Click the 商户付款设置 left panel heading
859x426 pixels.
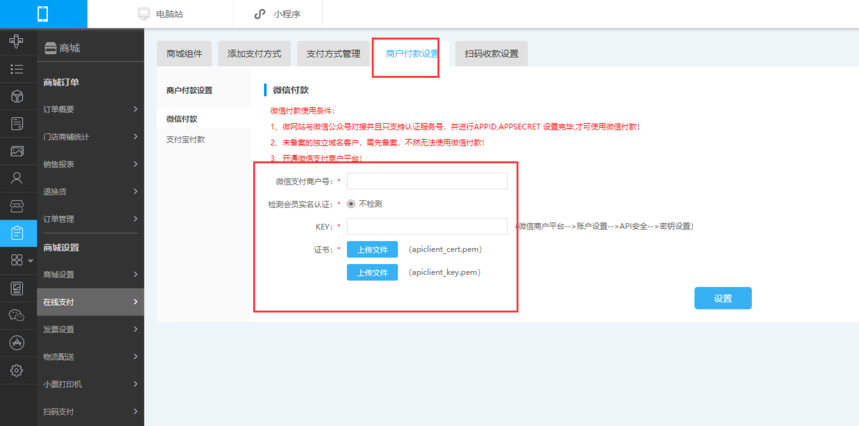[190, 90]
